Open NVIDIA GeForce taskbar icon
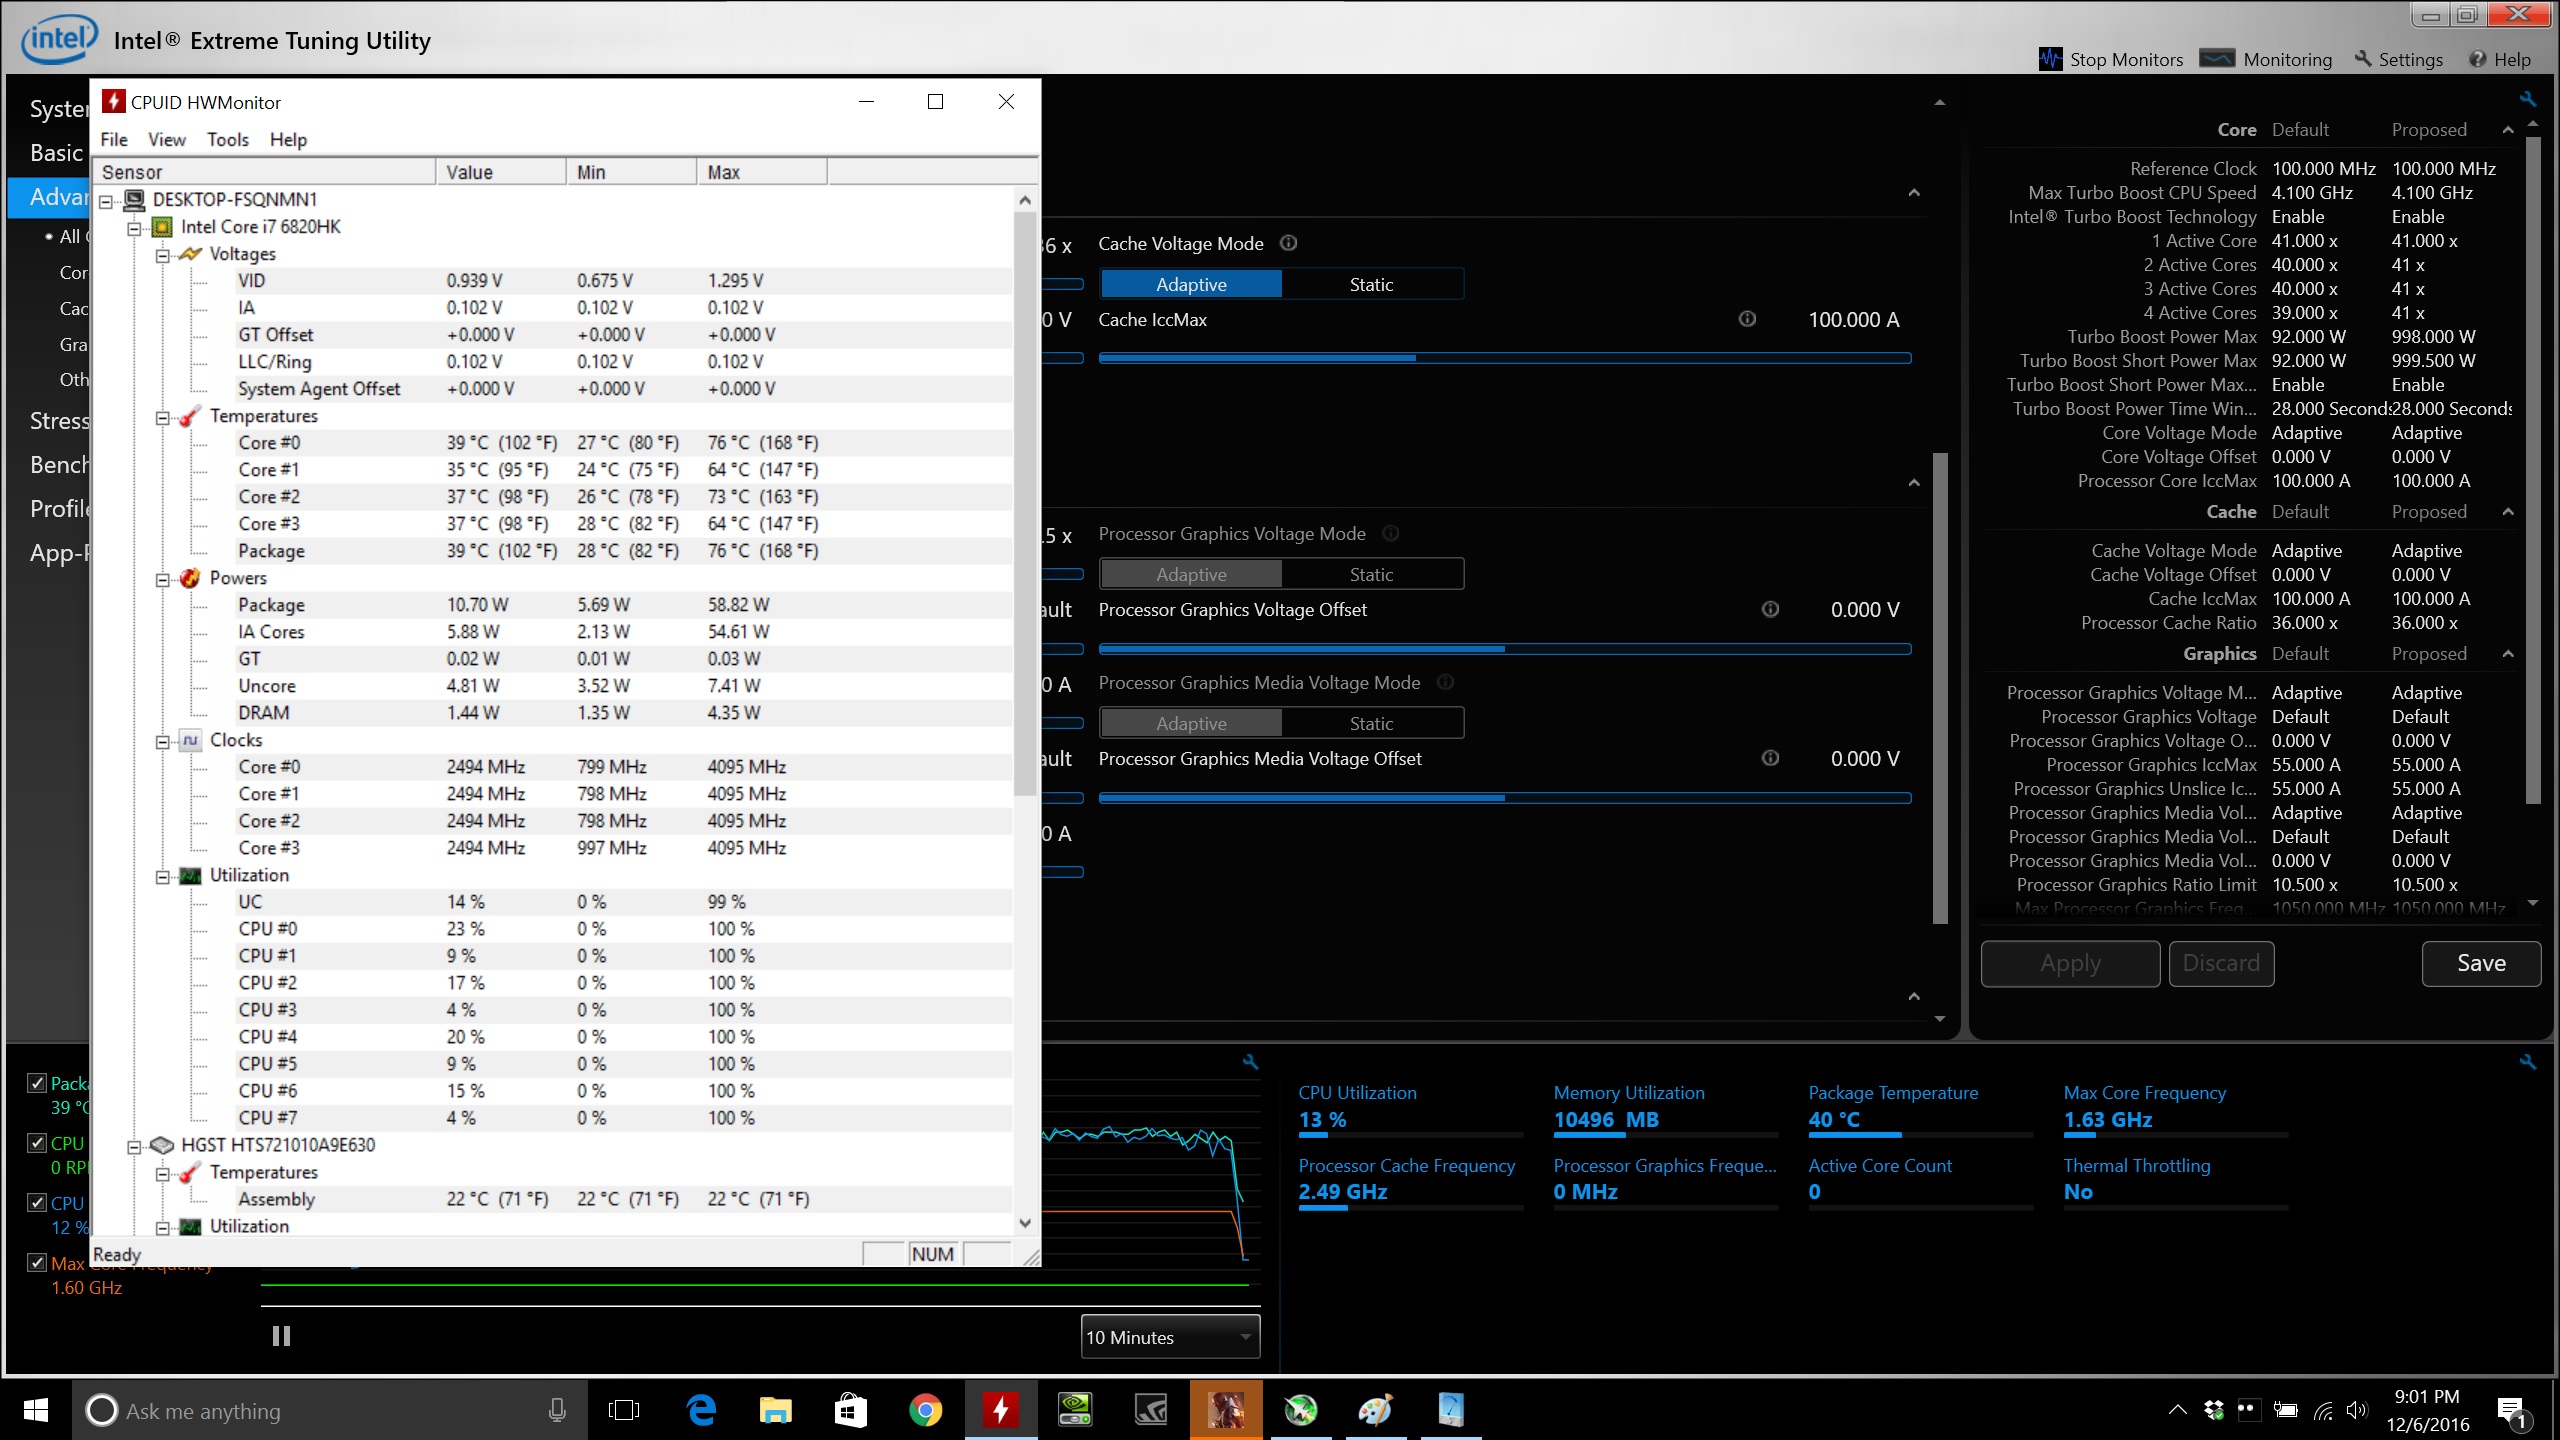Image resolution: width=2560 pixels, height=1440 pixels. [1075, 1410]
